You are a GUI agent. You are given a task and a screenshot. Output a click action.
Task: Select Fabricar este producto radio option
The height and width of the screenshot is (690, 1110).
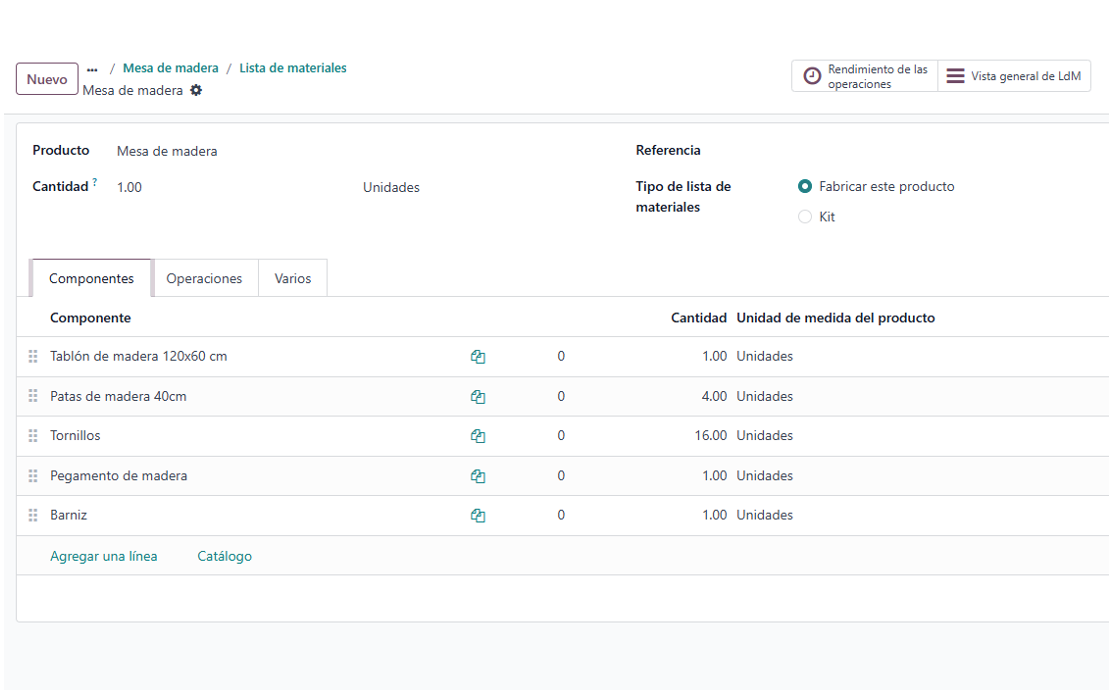point(805,186)
